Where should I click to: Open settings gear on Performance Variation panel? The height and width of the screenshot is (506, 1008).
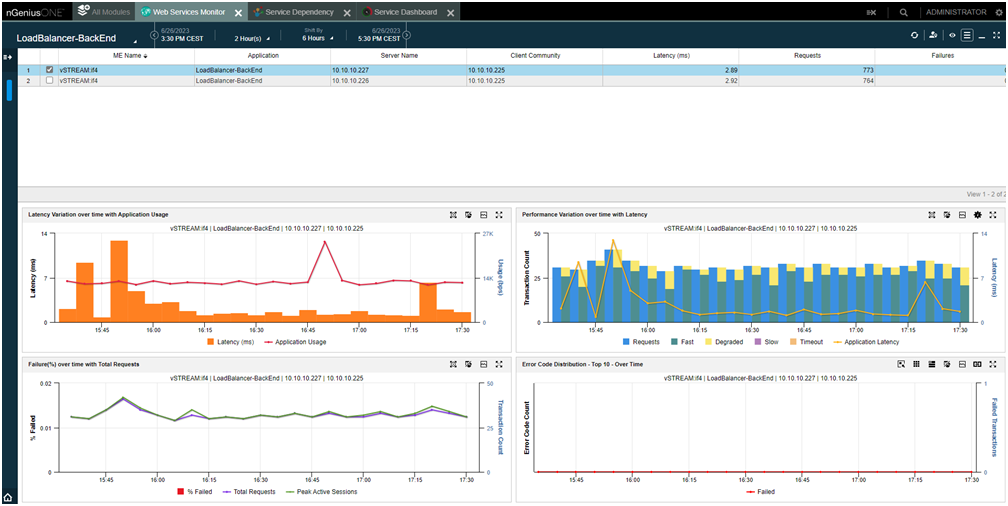978,215
